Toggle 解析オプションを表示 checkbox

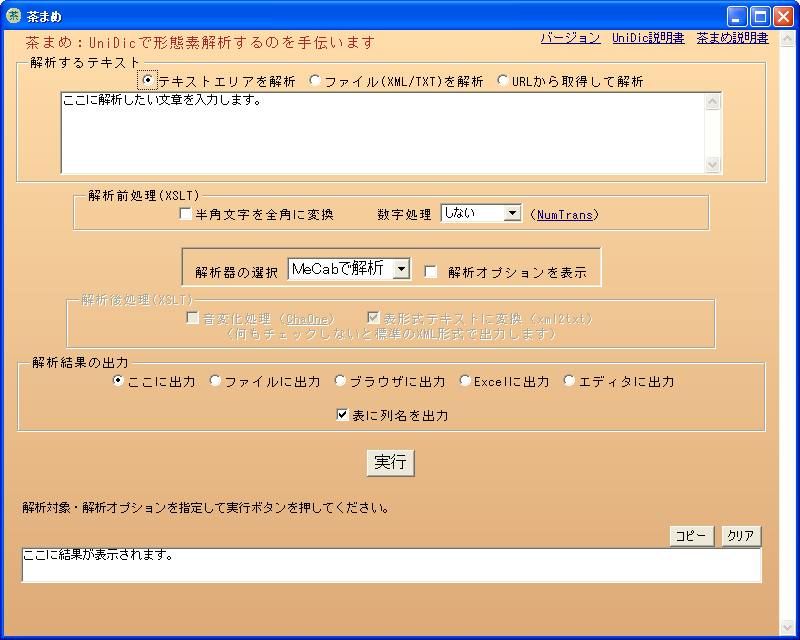(431, 271)
